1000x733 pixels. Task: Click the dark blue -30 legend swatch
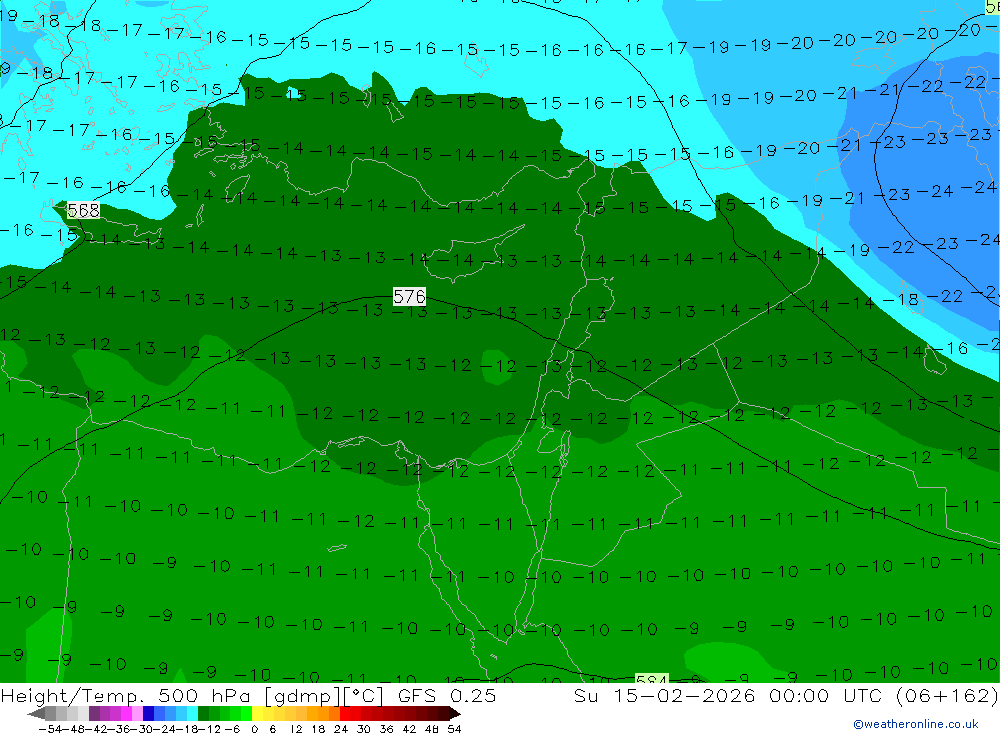click(149, 713)
